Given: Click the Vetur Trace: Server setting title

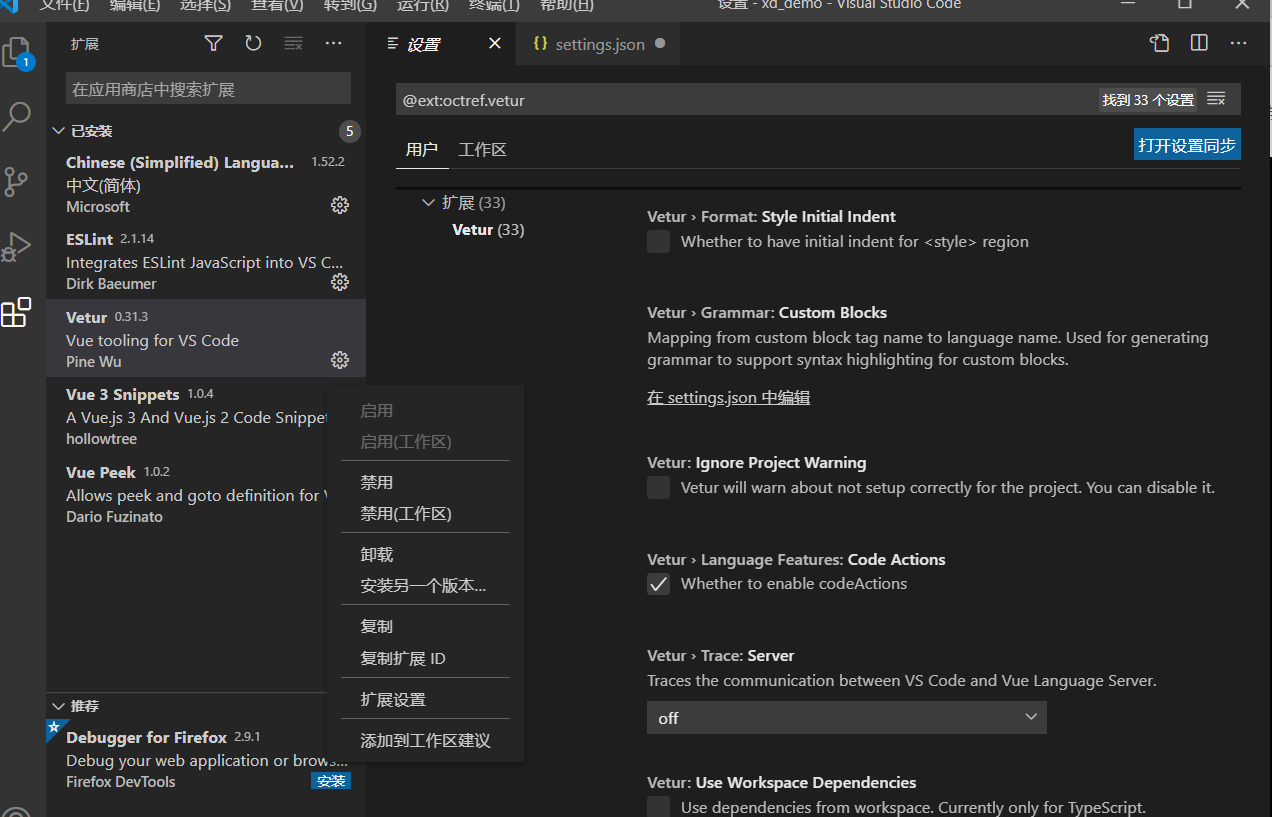Looking at the screenshot, I should click(x=721, y=656).
